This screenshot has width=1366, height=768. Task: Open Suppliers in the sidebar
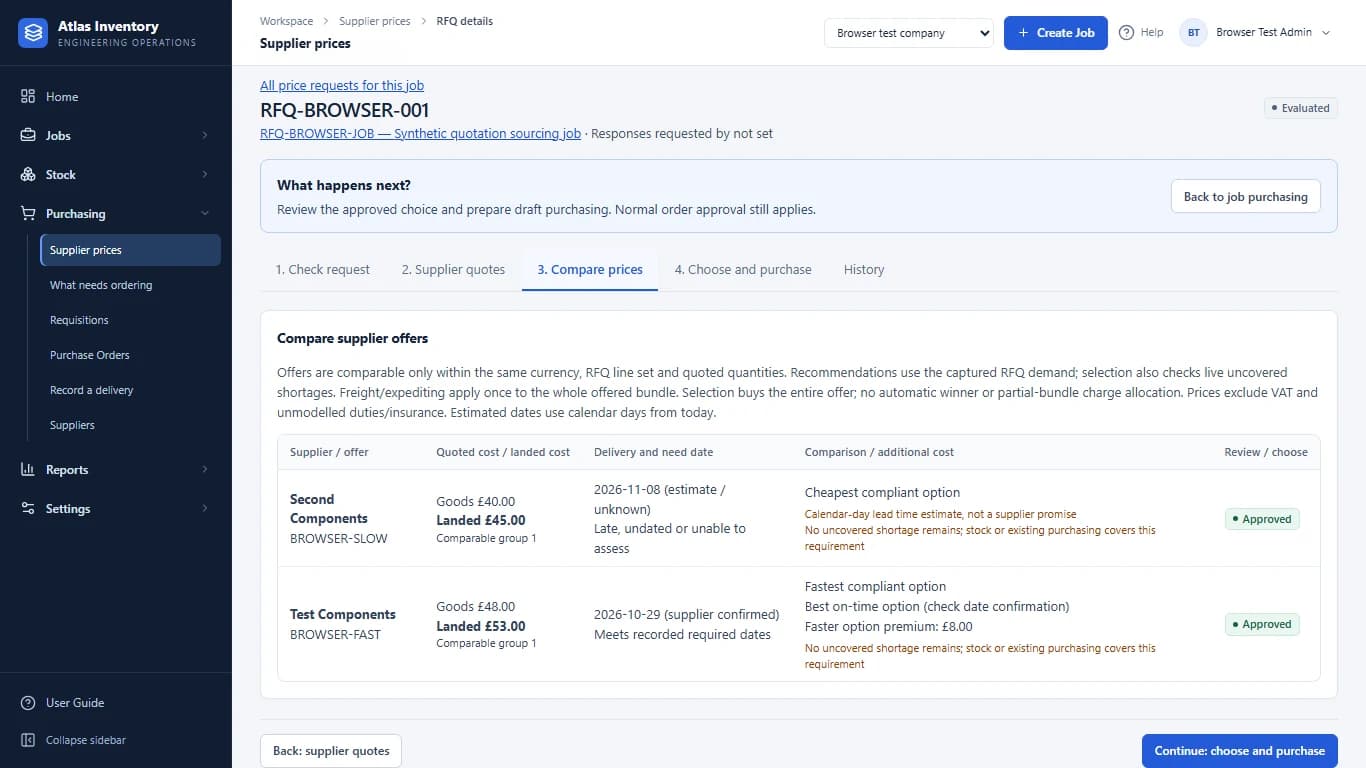(130, 425)
